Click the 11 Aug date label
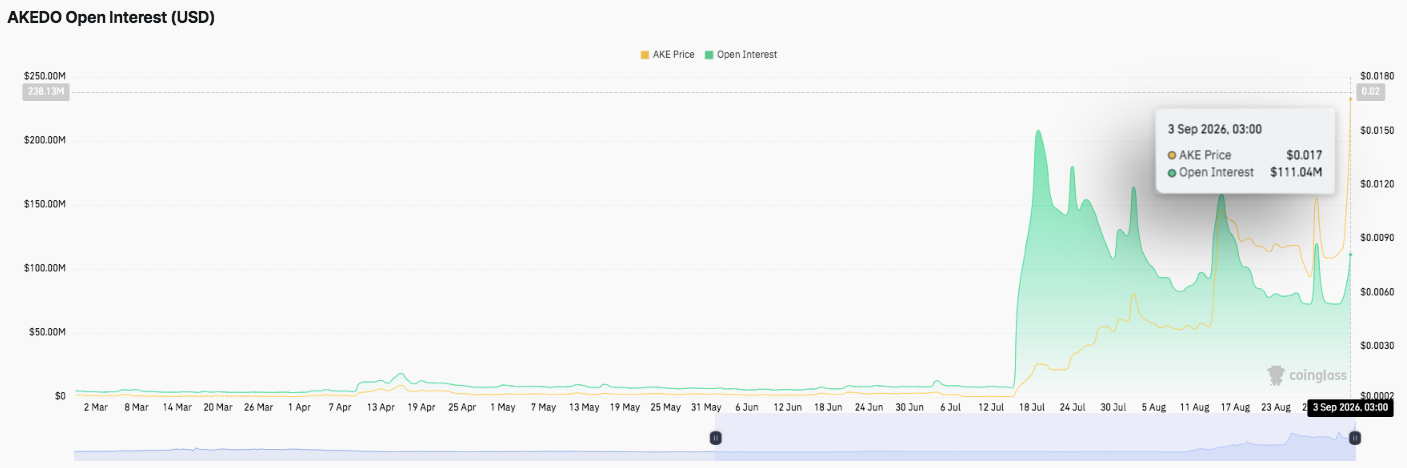The height and width of the screenshot is (468, 1407). 1194,407
